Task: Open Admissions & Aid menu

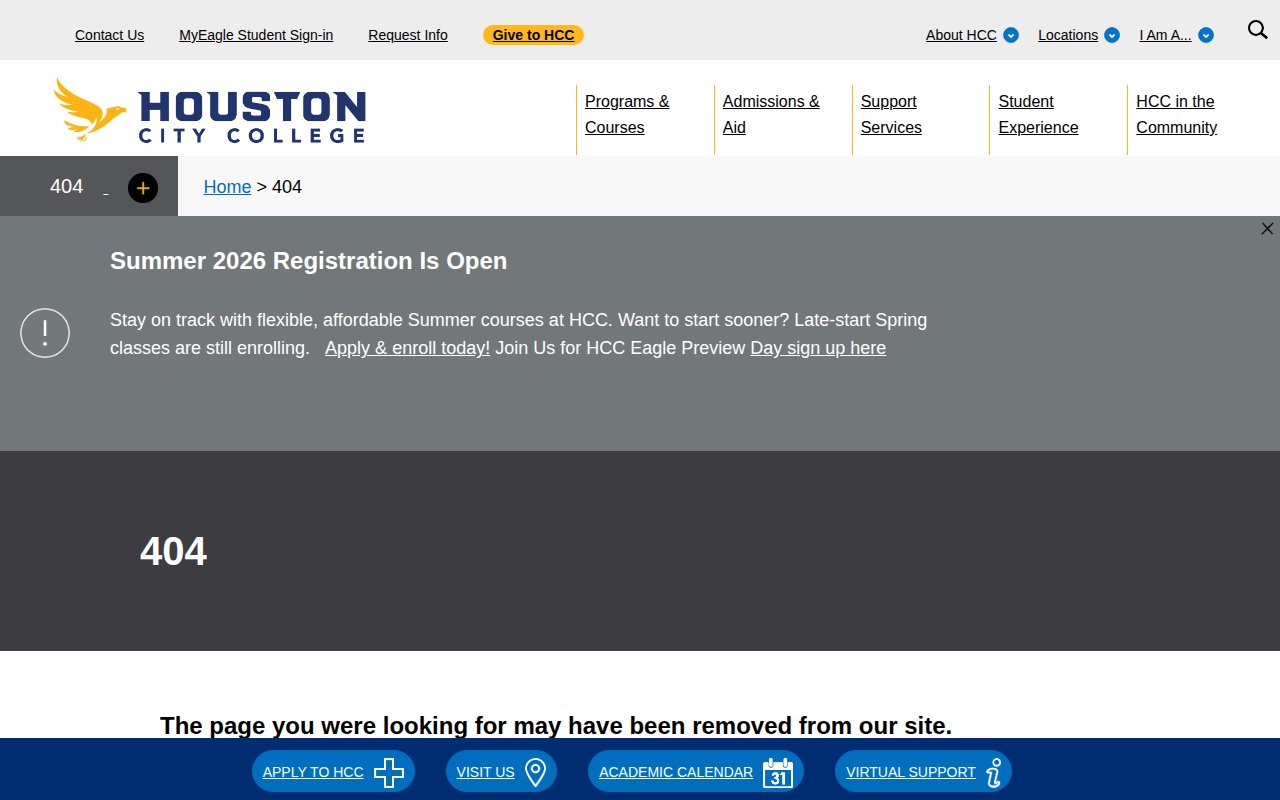Action: pos(770,114)
